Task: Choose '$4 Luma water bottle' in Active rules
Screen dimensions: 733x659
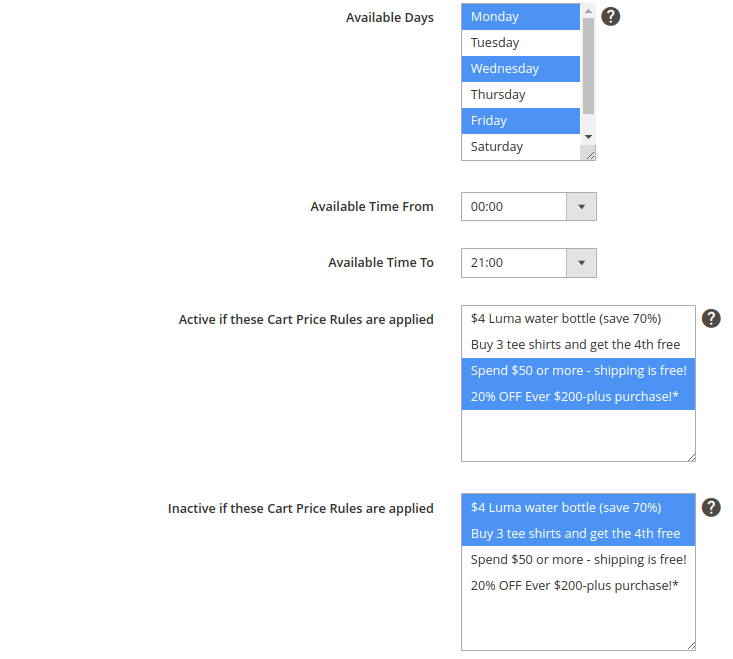Action: 578,319
